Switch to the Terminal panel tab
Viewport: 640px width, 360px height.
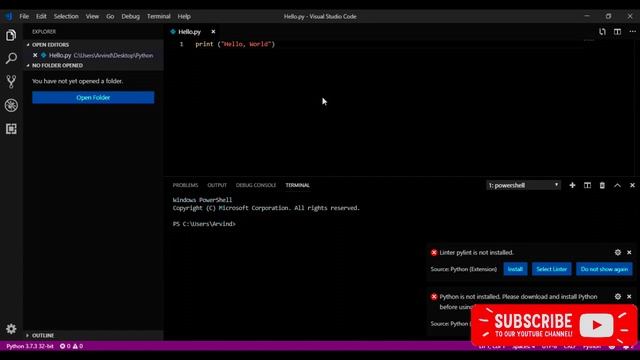(x=298, y=185)
